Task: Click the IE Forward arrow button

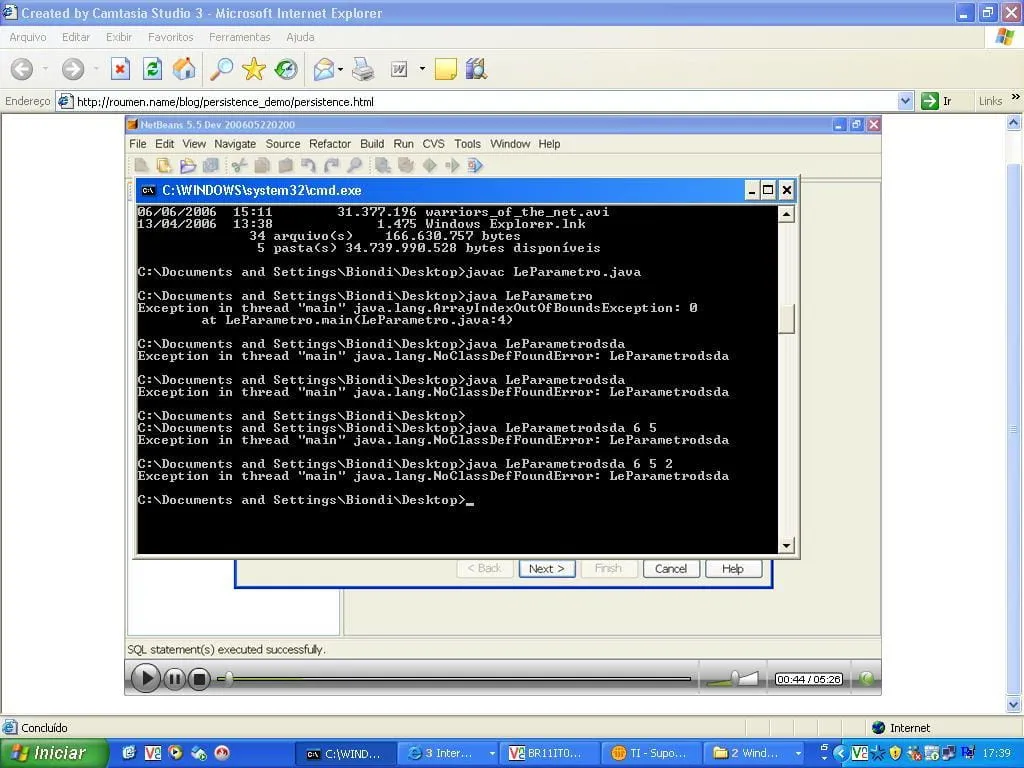Action: coord(72,69)
